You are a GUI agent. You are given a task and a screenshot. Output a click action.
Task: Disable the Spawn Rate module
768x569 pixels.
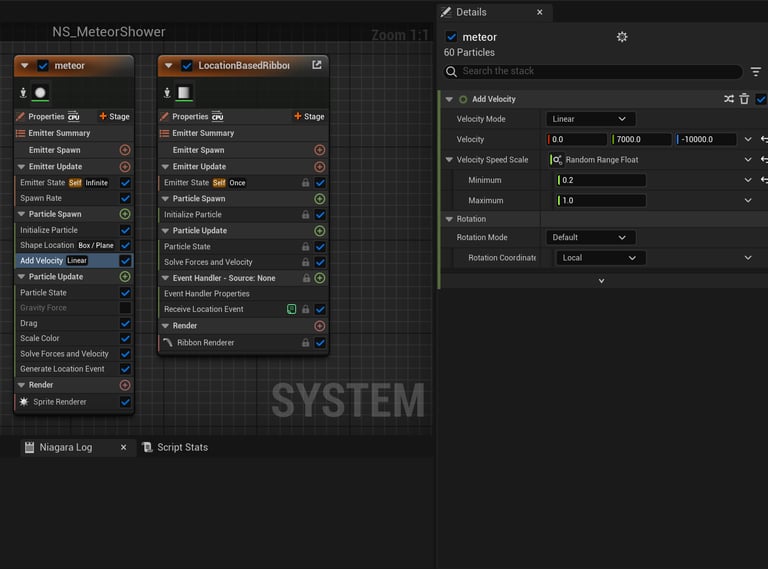pyautogui.click(x=125, y=198)
